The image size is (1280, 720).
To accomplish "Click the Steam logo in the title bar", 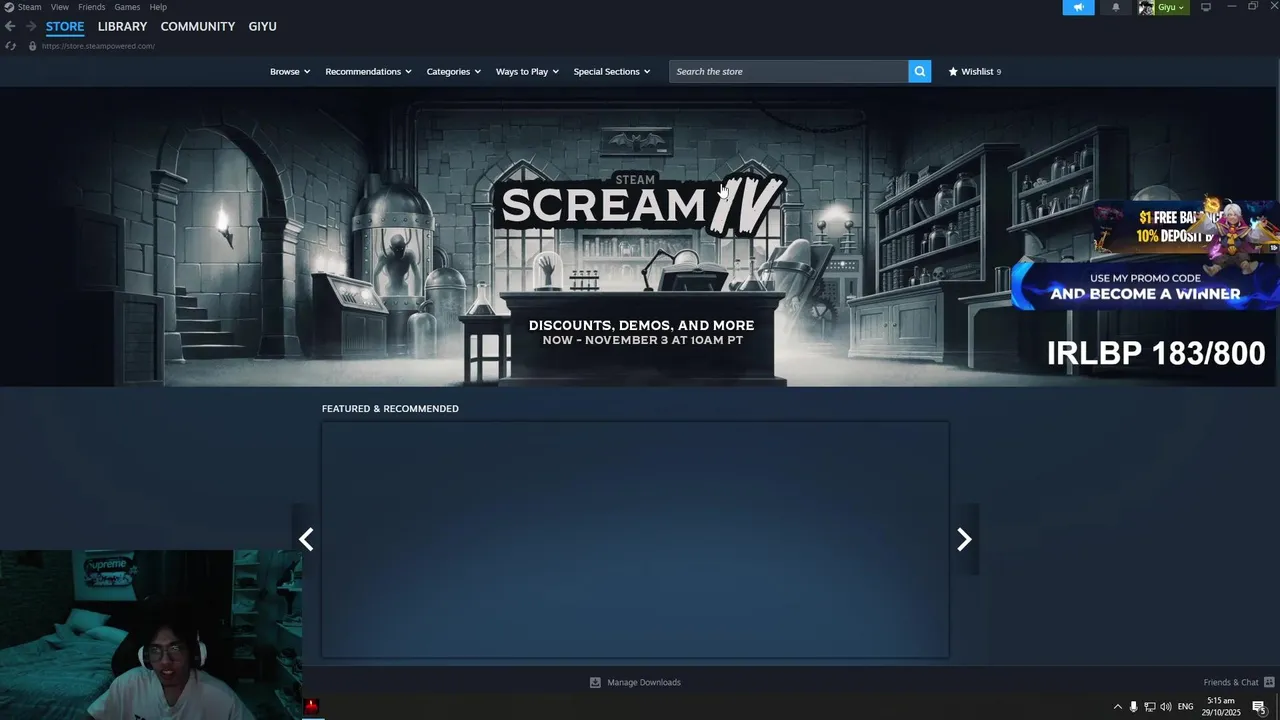I will 9,7.
